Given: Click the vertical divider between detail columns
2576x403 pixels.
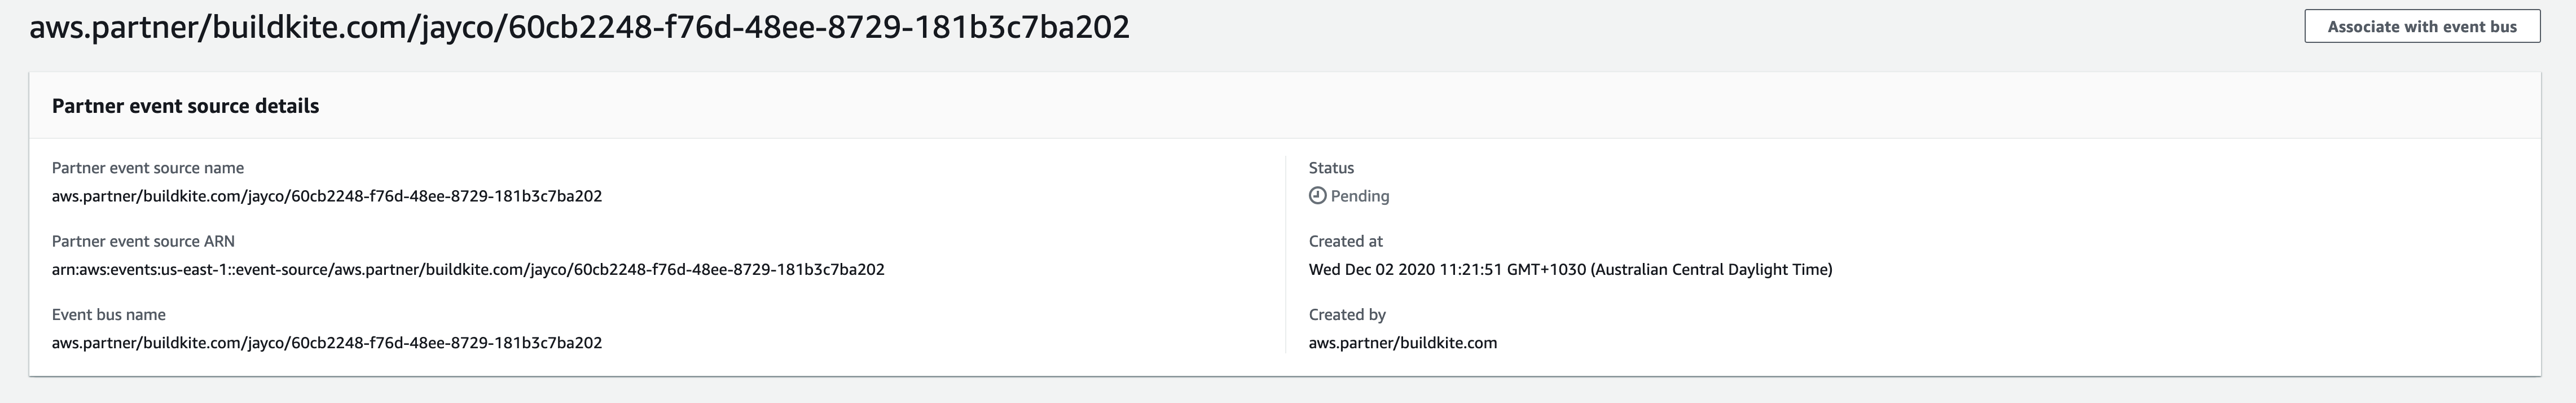Looking at the screenshot, I should click(1285, 255).
